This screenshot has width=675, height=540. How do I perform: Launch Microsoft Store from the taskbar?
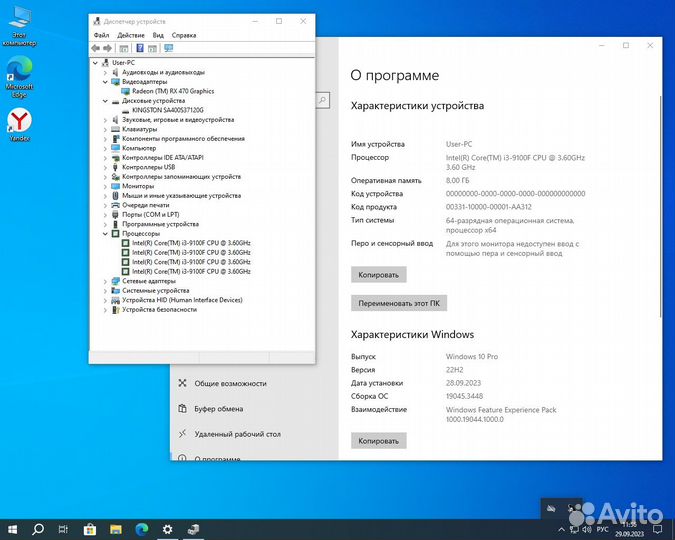(90, 529)
